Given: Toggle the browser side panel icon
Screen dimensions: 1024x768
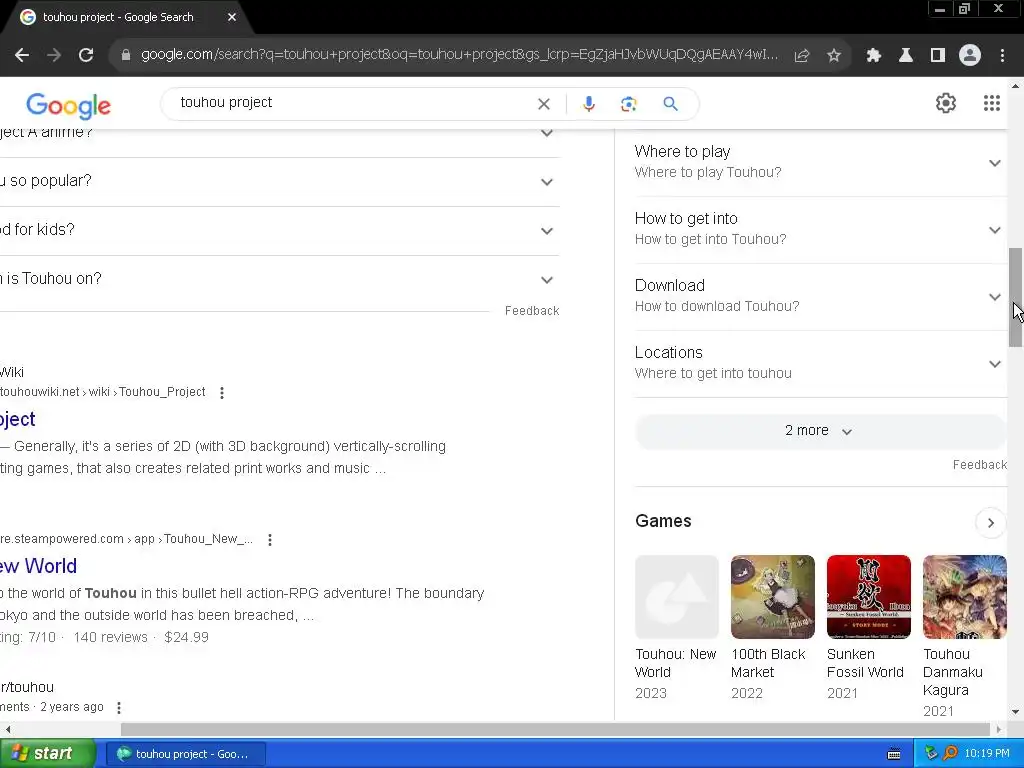Looking at the screenshot, I should point(938,55).
